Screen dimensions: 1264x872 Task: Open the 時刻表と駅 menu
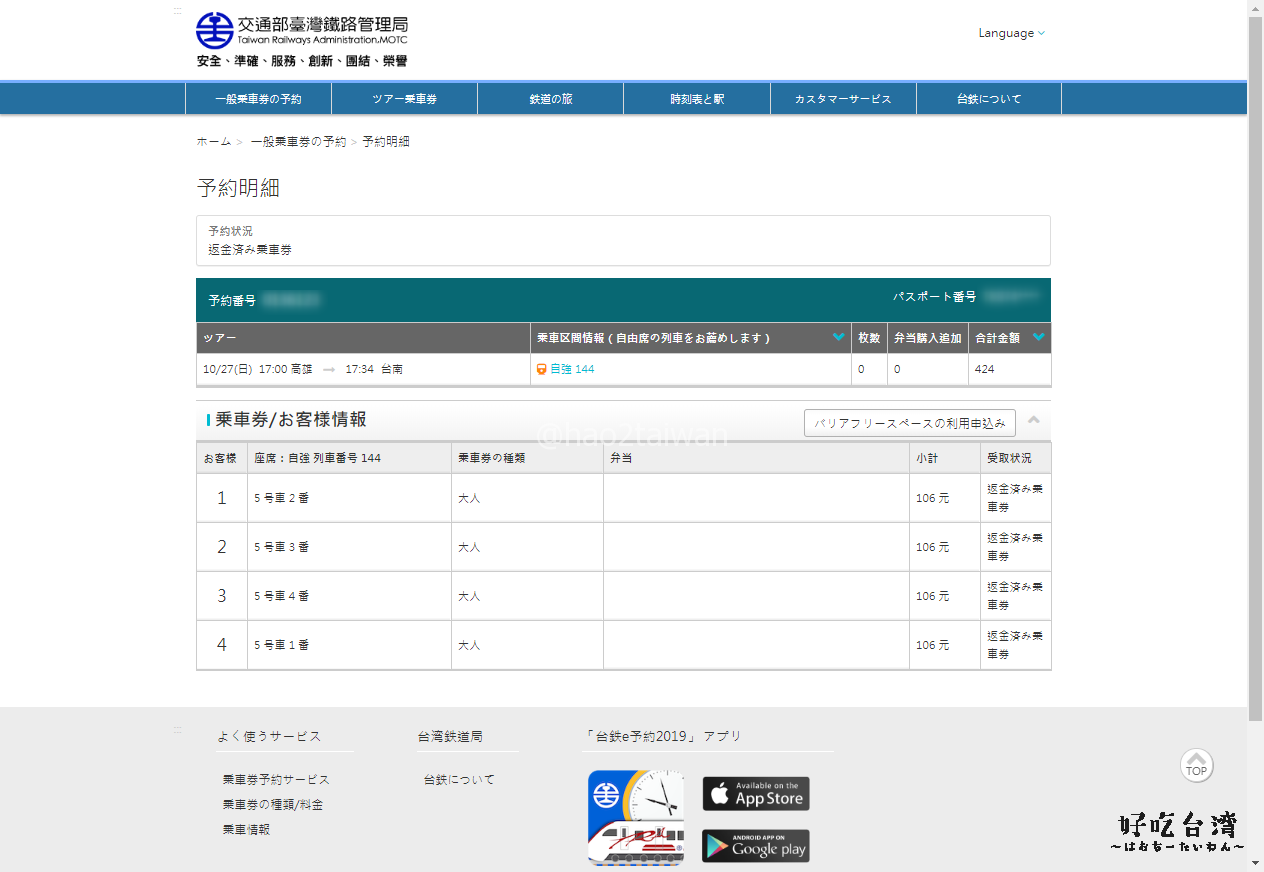coord(697,99)
